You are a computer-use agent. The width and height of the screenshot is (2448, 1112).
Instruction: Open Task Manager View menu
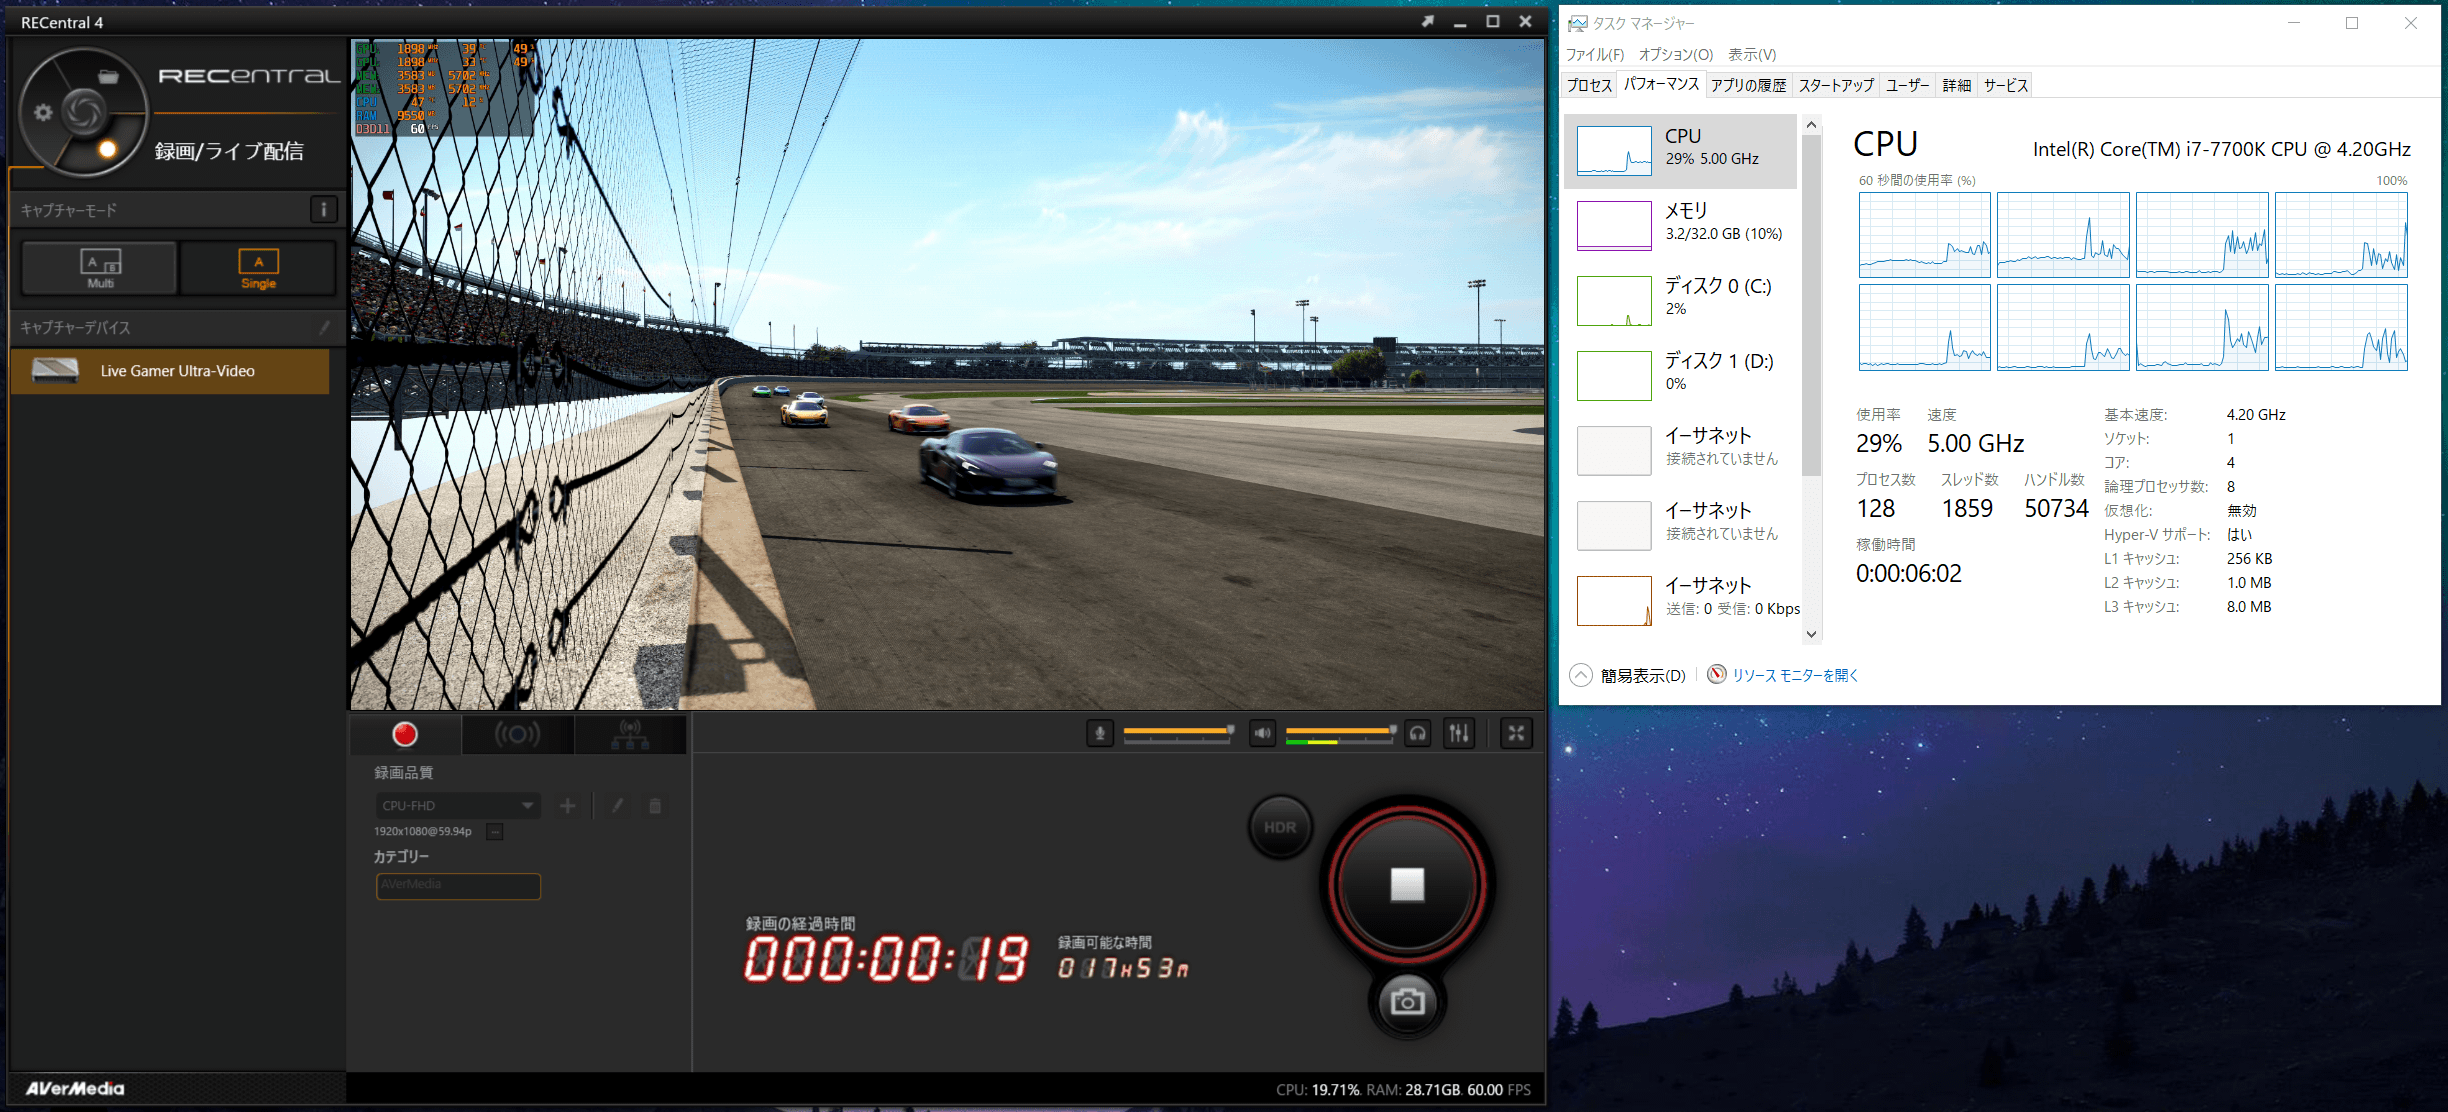coord(1752,55)
